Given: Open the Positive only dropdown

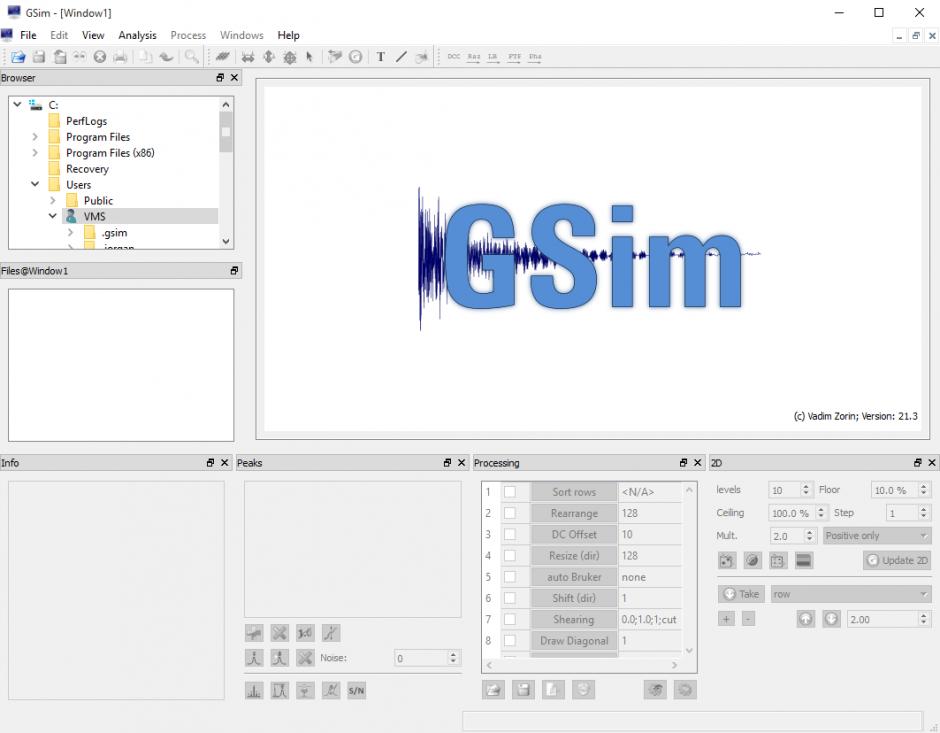Looking at the screenshot, I should [x=876, y=535].
